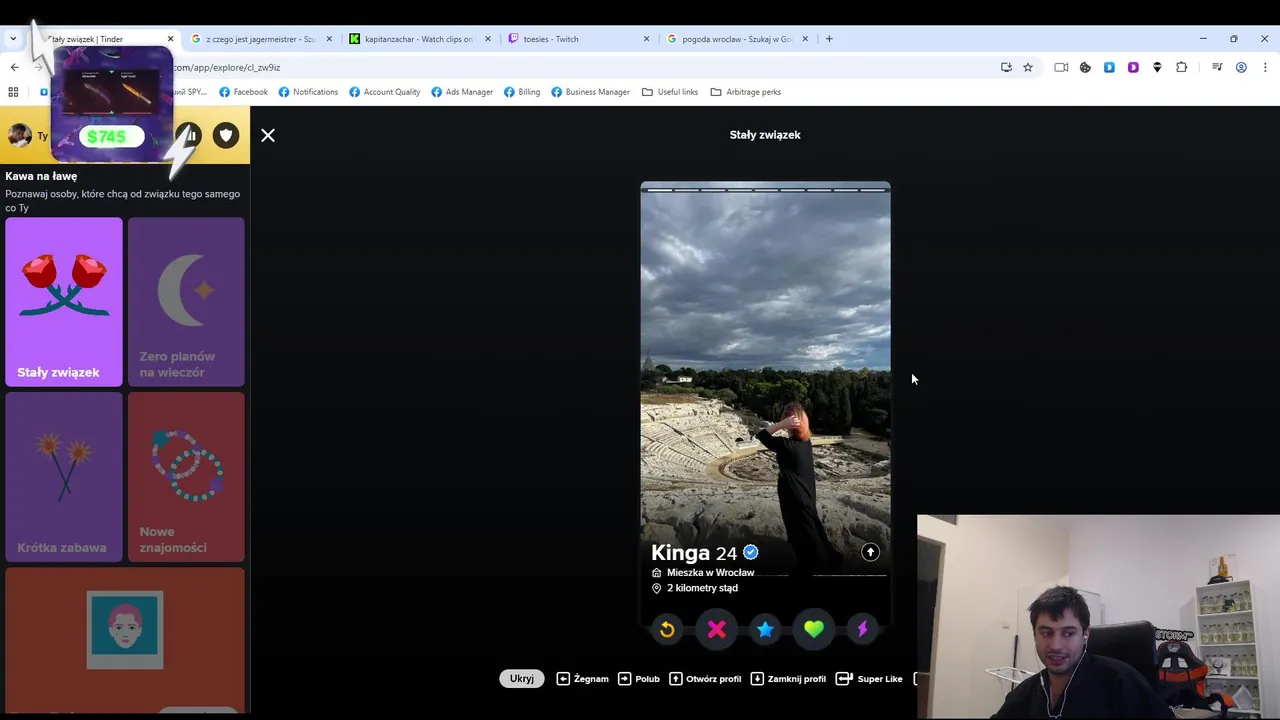Open the Billing bookmark

point(522,92)
